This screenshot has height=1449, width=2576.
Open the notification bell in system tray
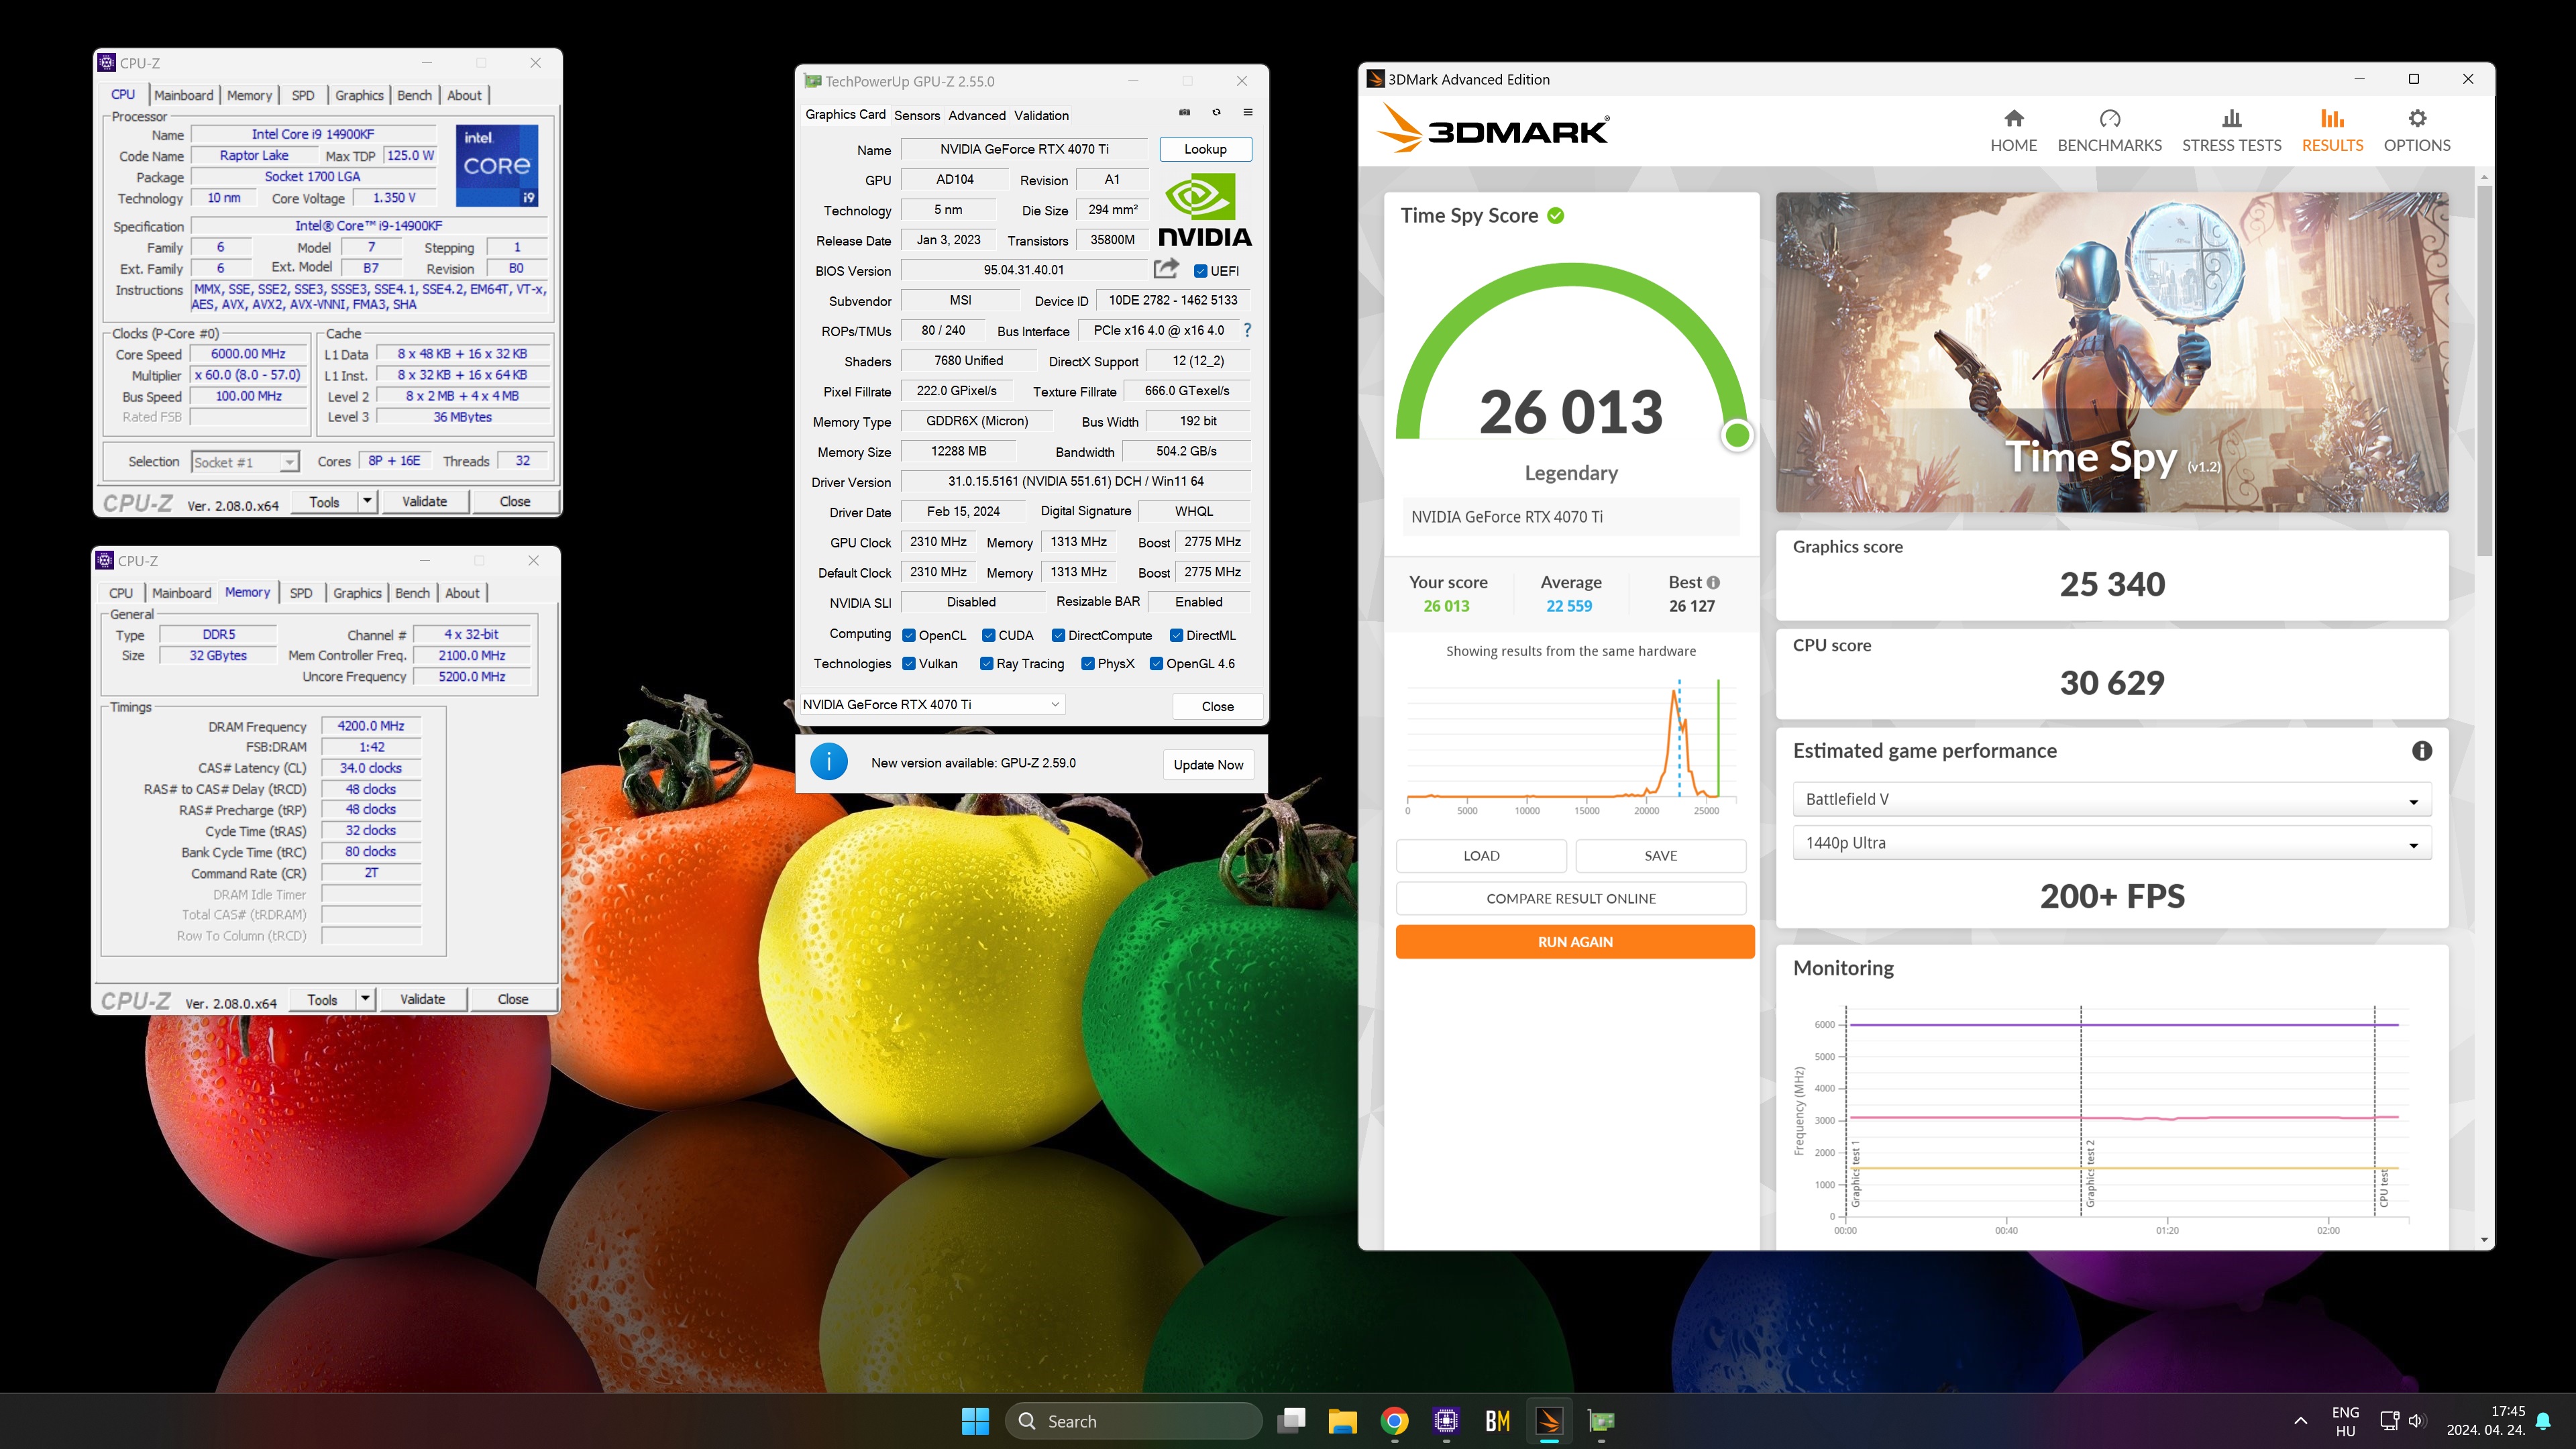[x=2543, y=1421]
